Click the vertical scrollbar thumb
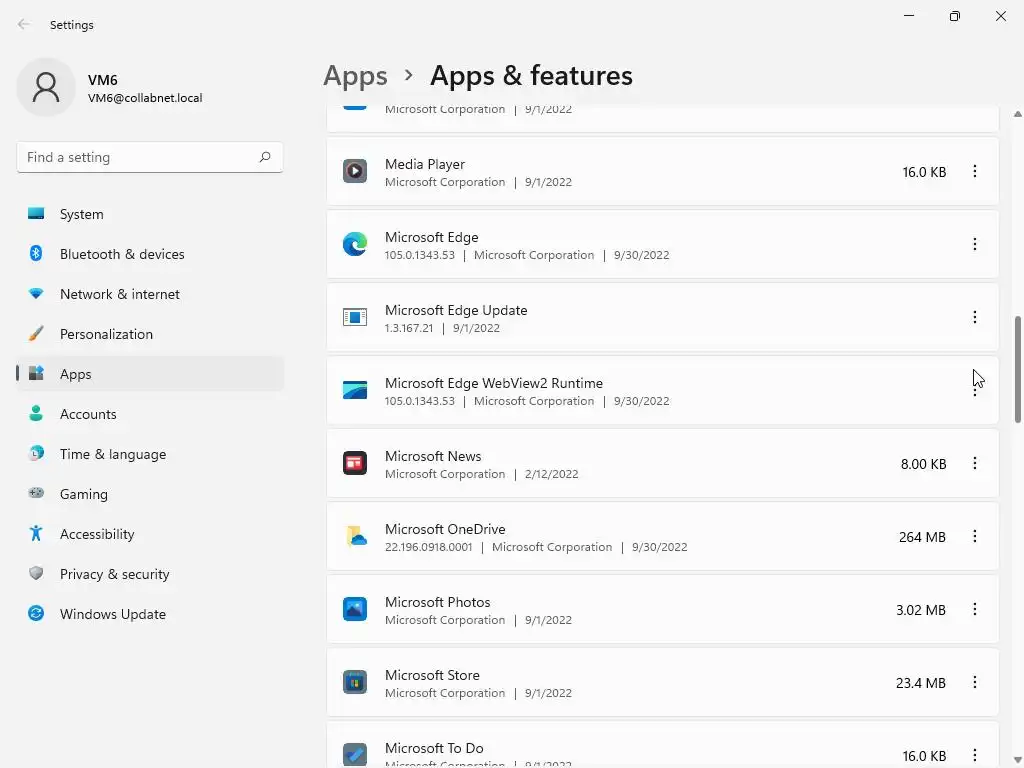 1018,370
